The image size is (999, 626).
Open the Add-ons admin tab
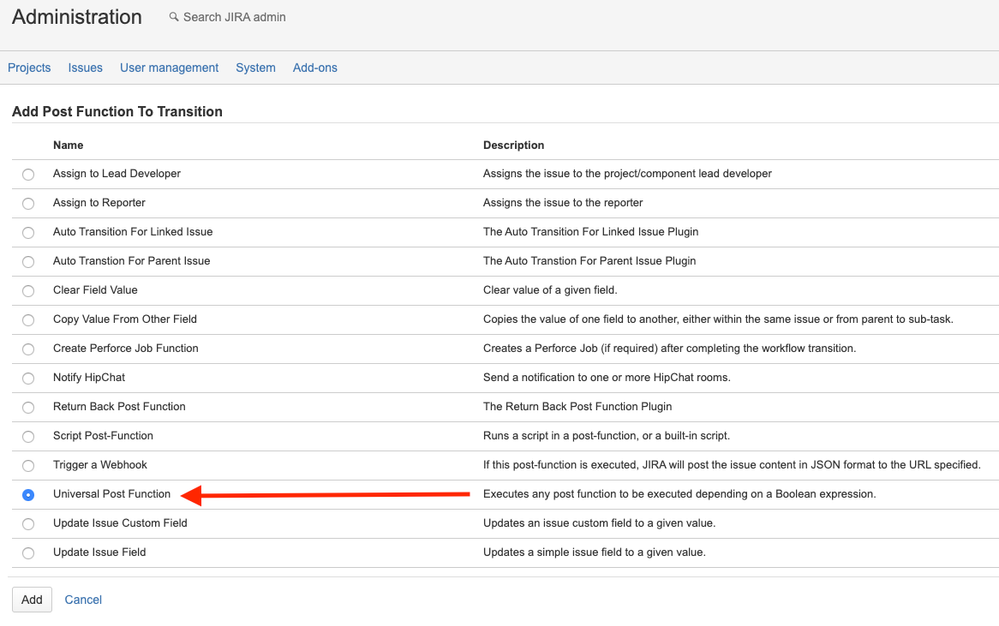coord(315,68)
